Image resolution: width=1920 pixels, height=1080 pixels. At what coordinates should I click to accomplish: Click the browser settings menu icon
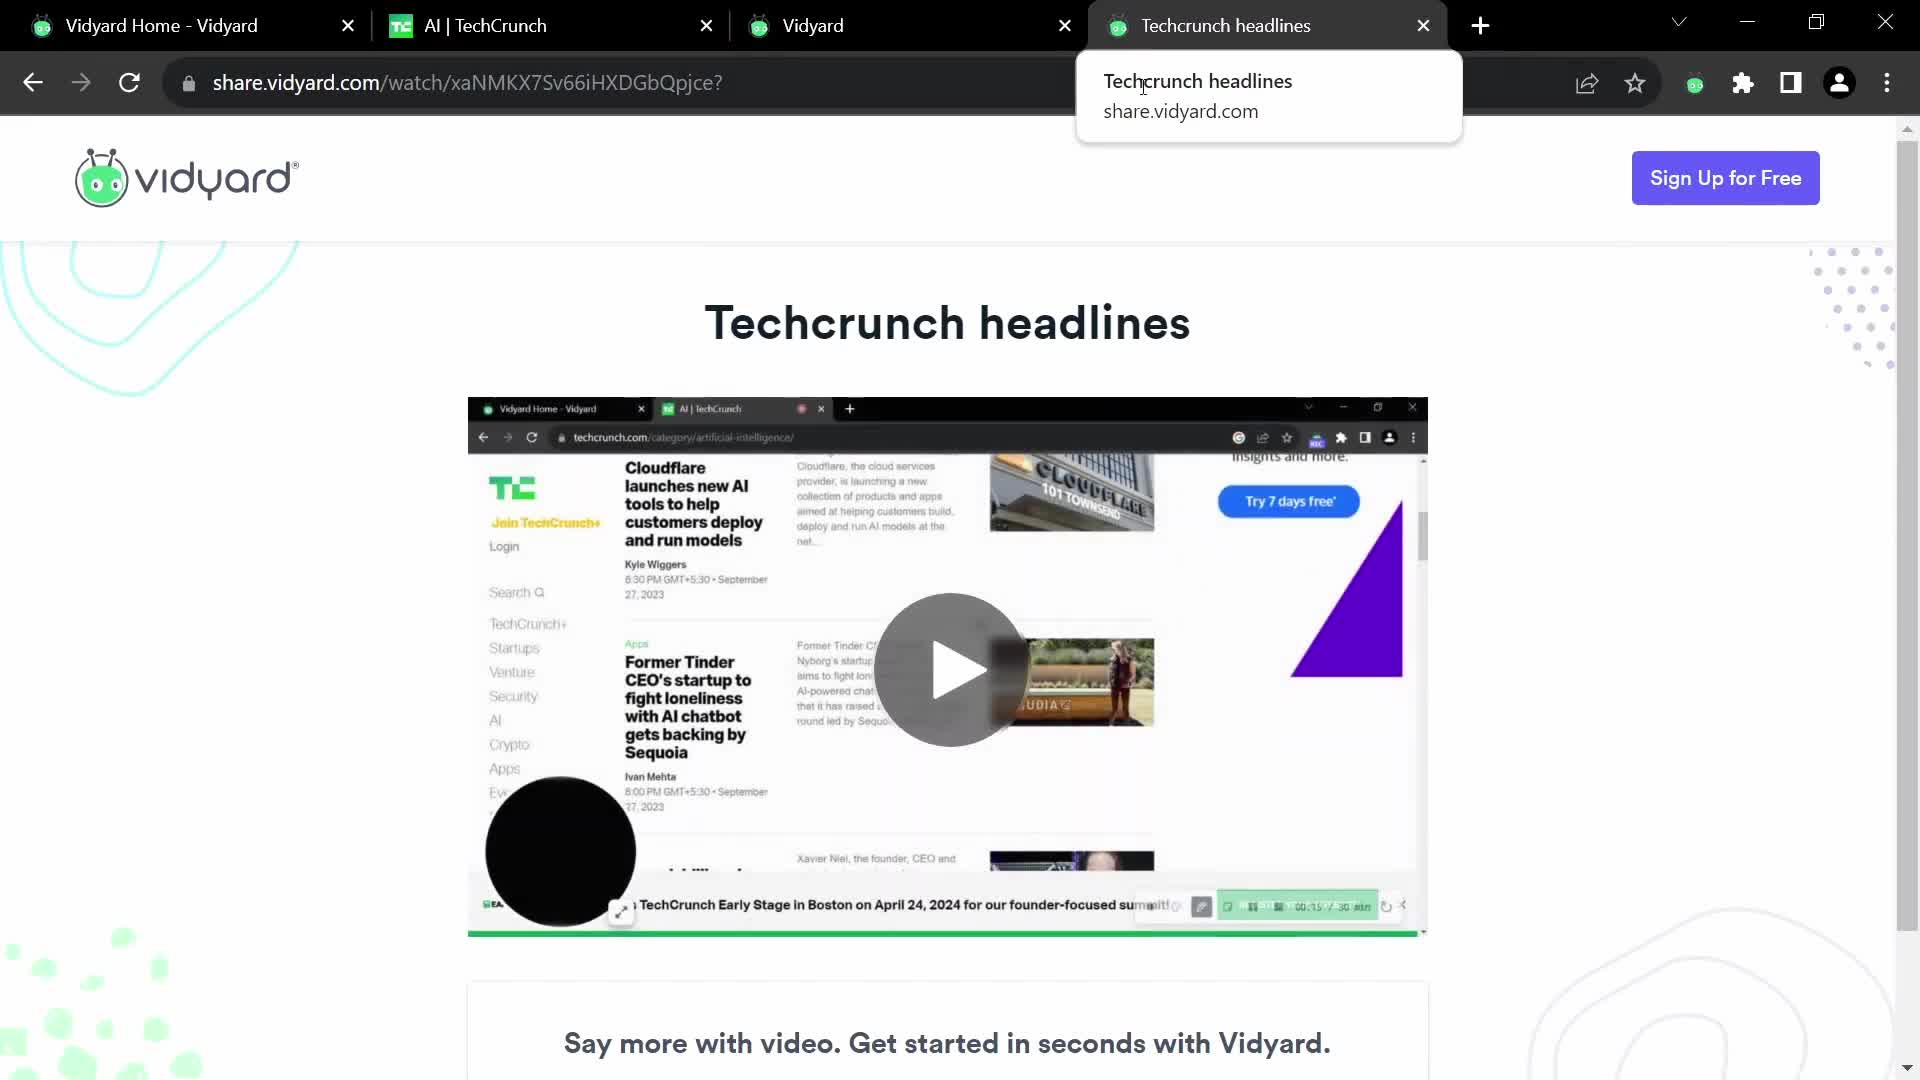(1896, 83)
